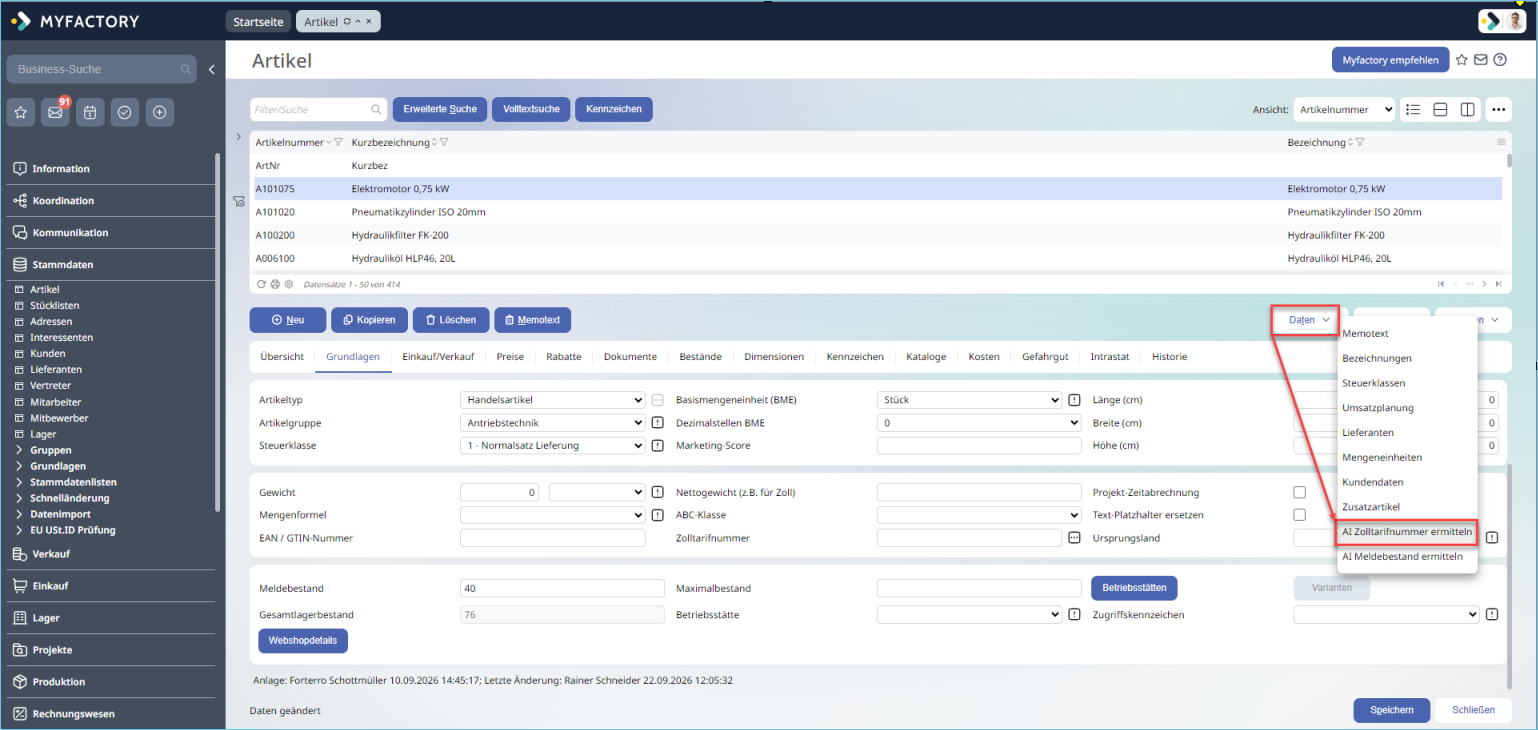Open the three-dots more options menu

tap(1498, 109)
